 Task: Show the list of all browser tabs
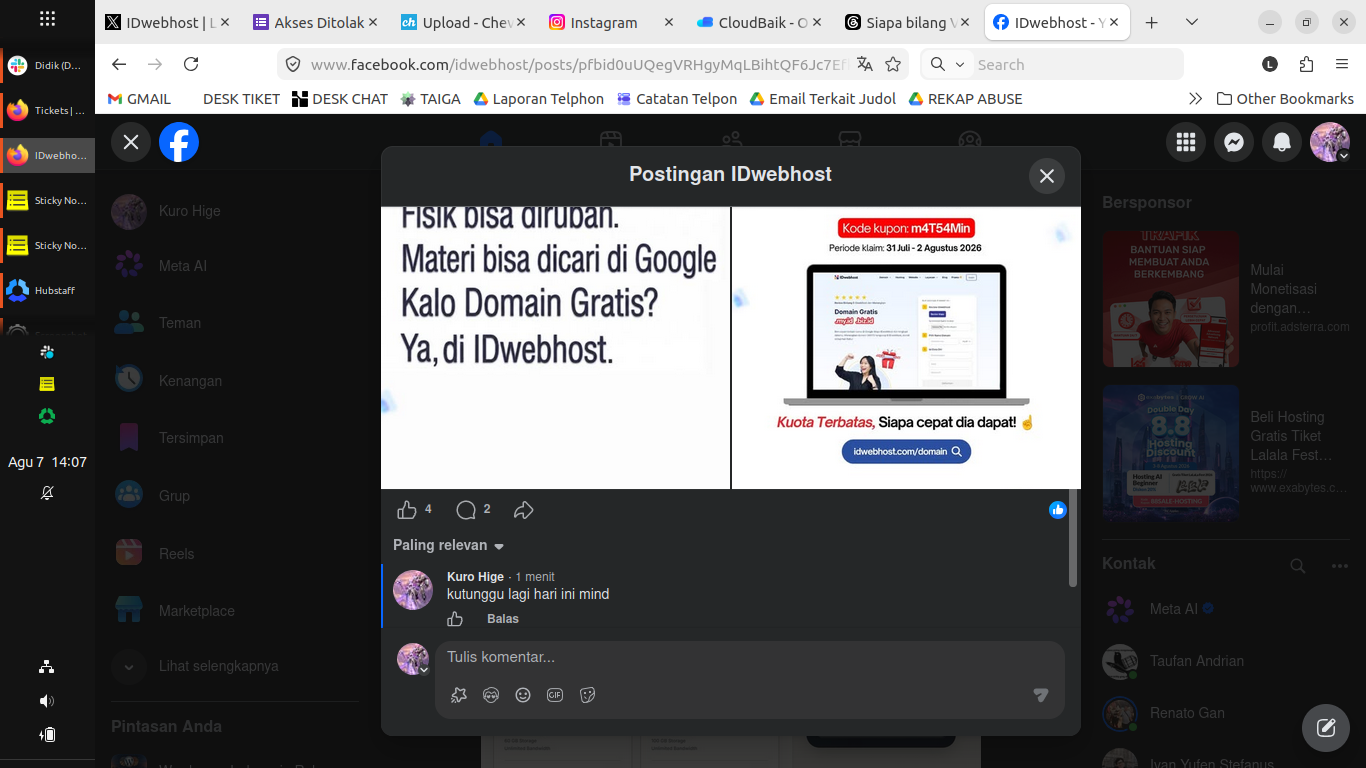pos(1192,22)
